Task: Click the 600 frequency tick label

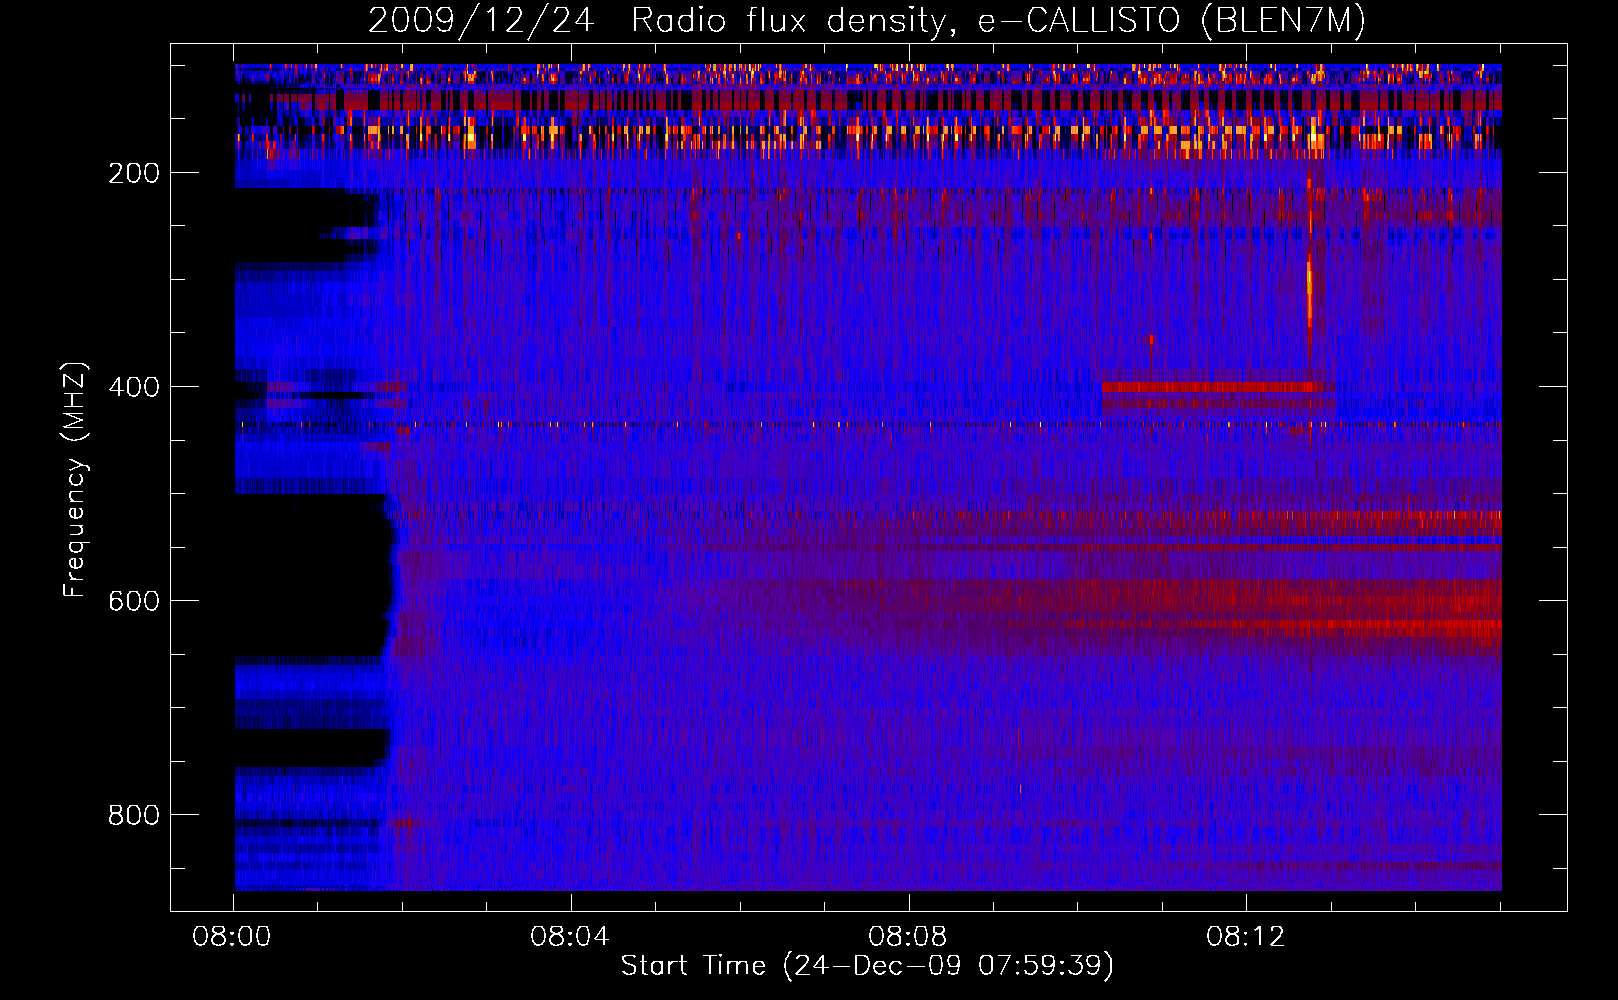Action: (134, 601)
